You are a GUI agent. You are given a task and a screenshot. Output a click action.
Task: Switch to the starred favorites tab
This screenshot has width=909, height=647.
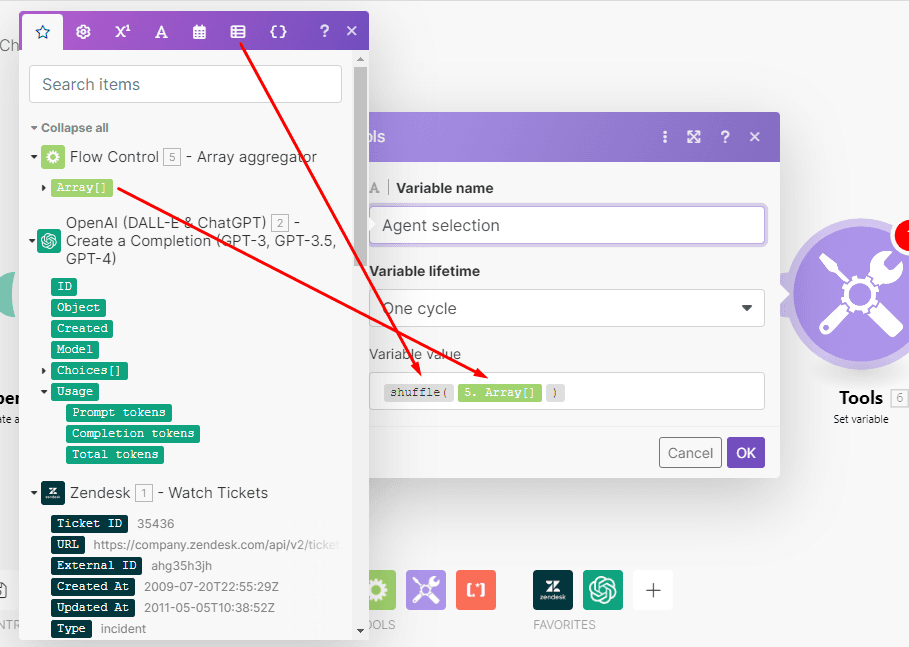tap(42, 31)
